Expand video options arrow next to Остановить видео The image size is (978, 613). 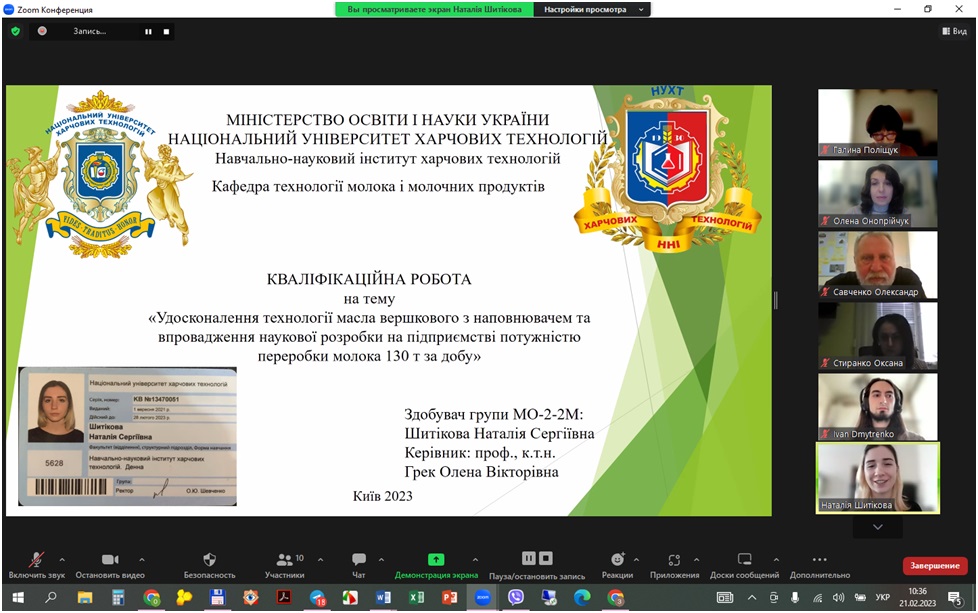point(142,559)
